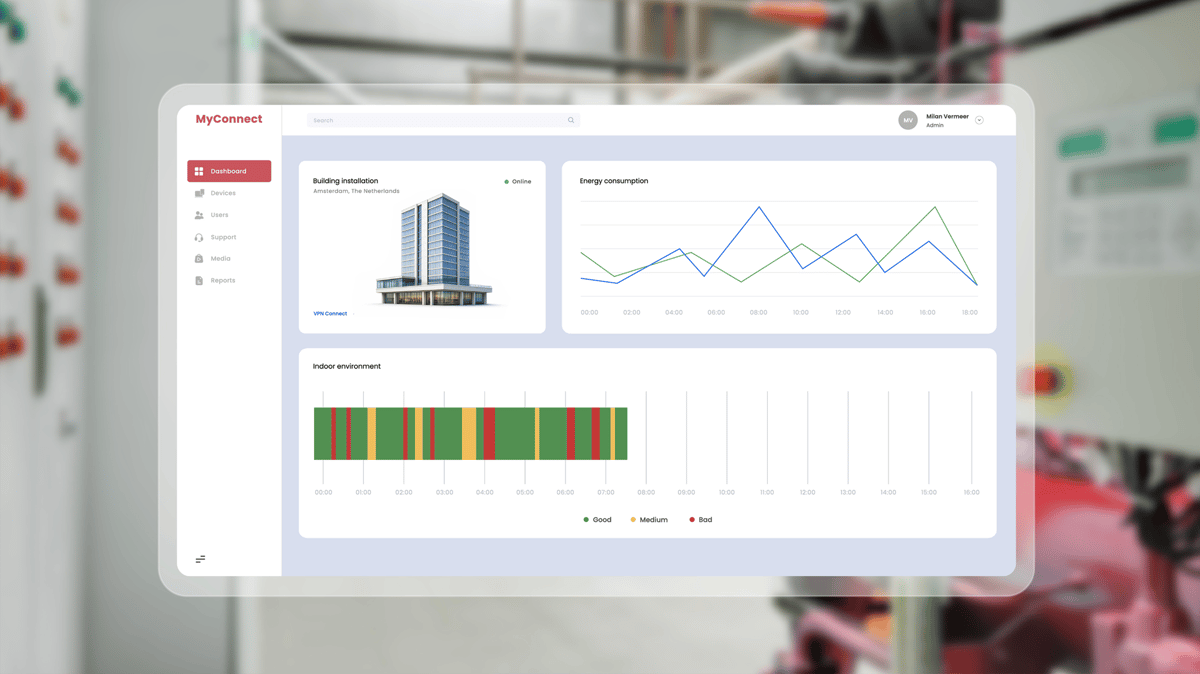Toggle the Medium legend entry

[649, 520]
